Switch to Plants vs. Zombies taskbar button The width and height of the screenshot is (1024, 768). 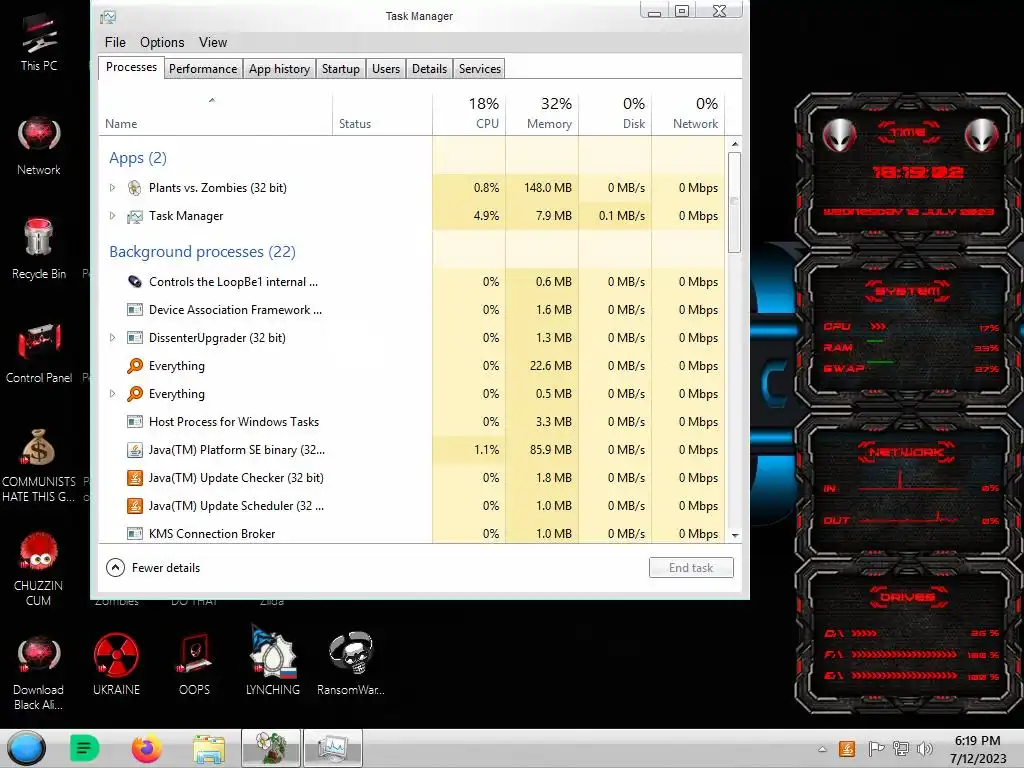click(x=271, y=748)
